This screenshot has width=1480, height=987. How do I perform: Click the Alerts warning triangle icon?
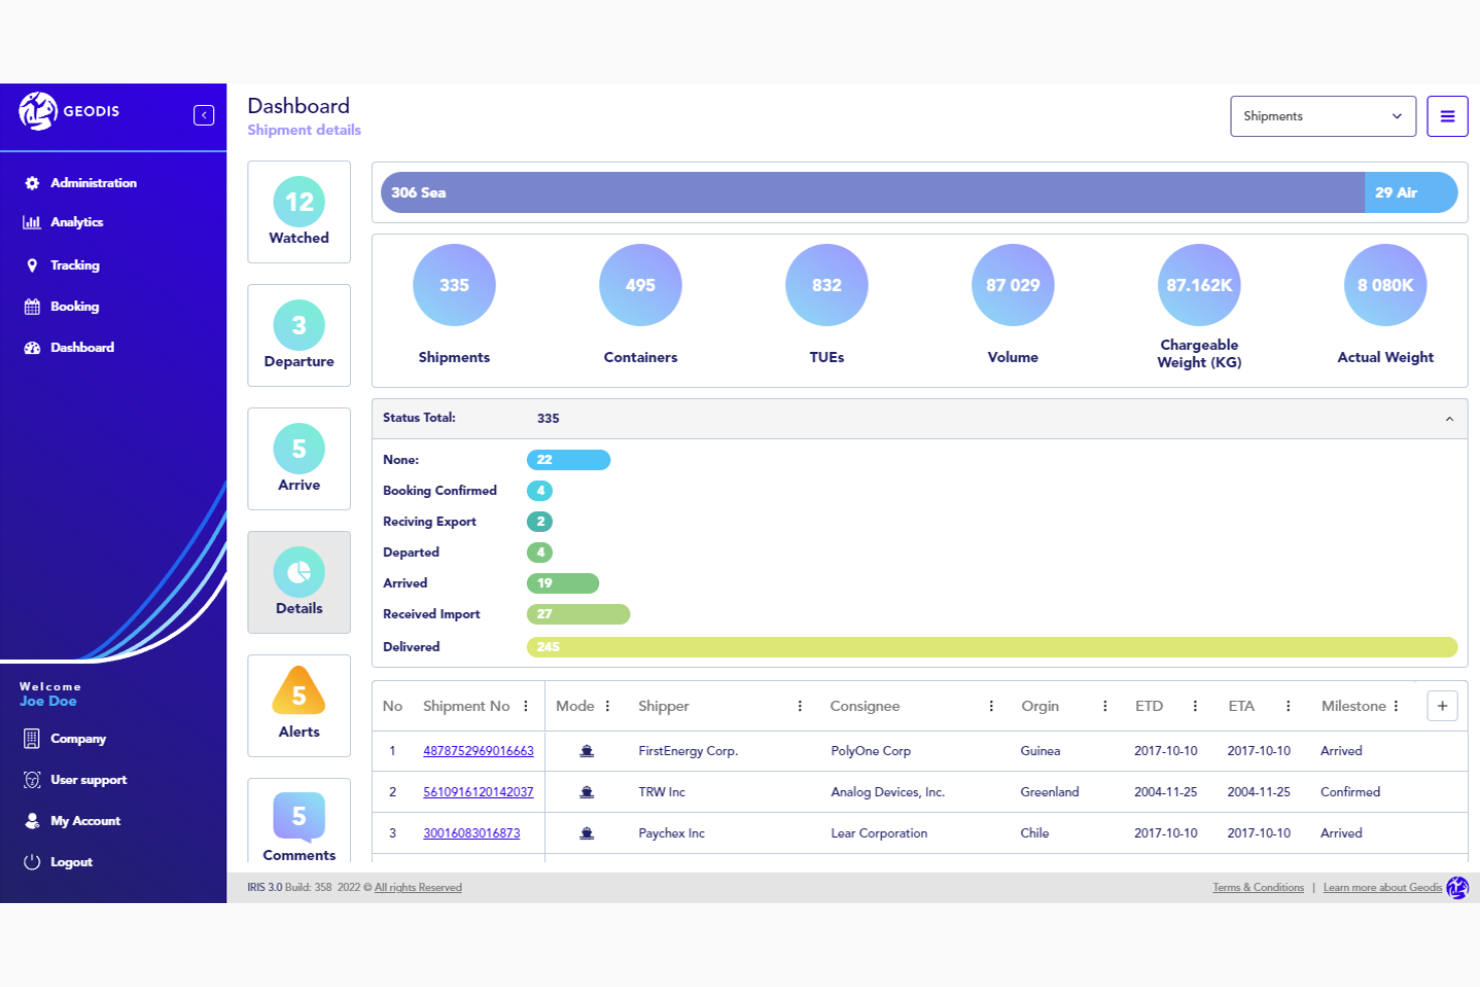coord(299,691)
